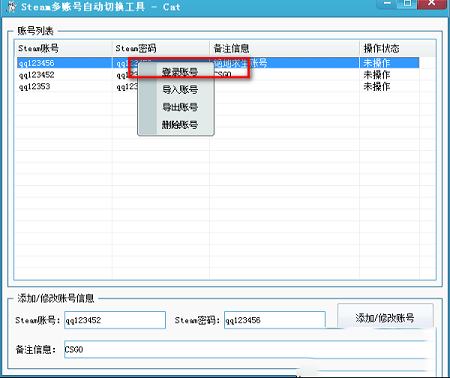450x378 pixels.
Task: Focus the Steam密码 input field
Action: [275, 320]
